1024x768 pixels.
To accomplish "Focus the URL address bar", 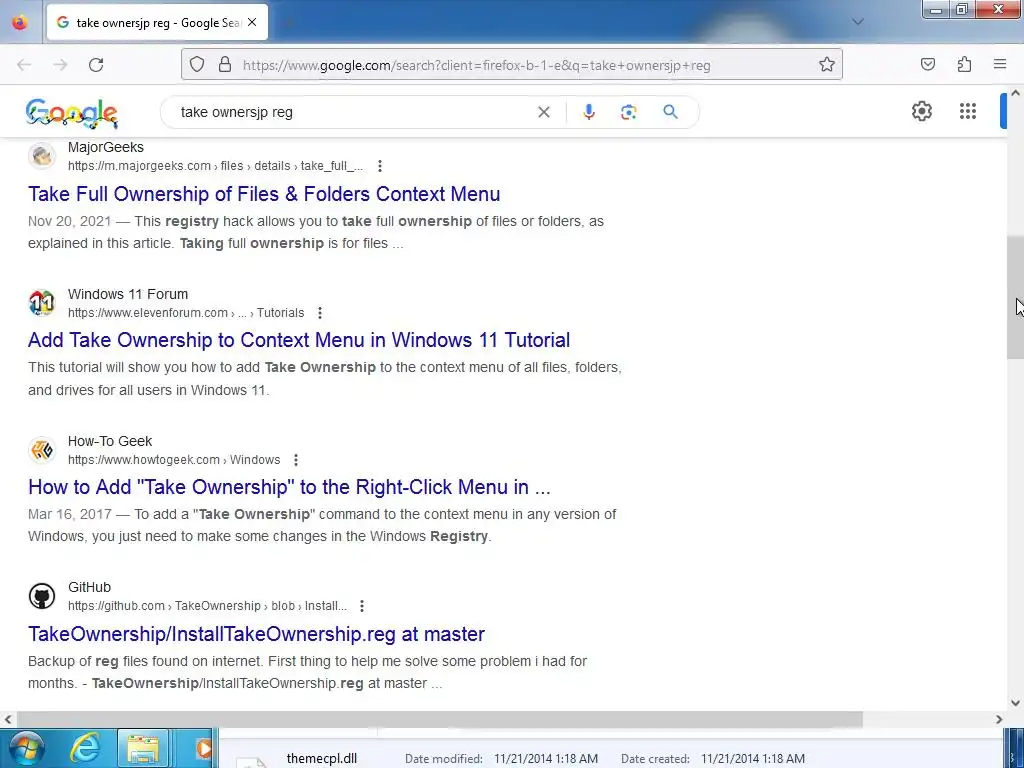I will click(x=511, y=65).
